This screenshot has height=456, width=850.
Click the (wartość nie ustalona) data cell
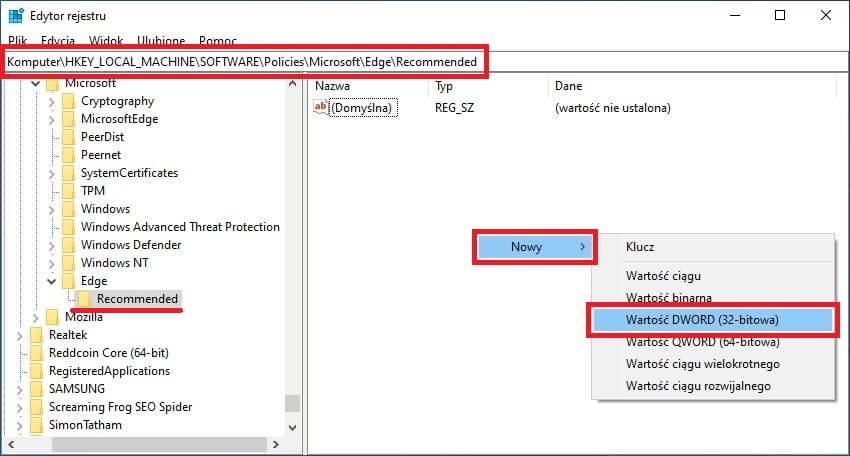[x=613, y=108]
